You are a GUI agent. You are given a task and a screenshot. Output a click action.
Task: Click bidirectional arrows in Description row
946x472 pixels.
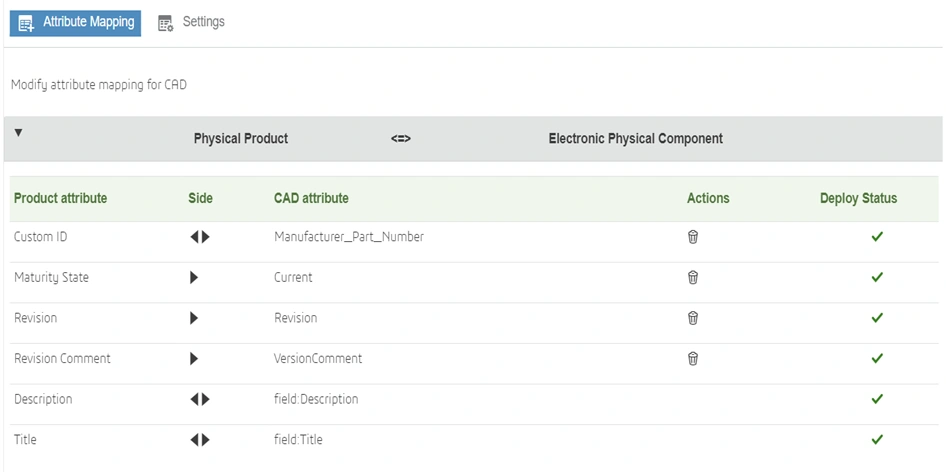point(200,399)
